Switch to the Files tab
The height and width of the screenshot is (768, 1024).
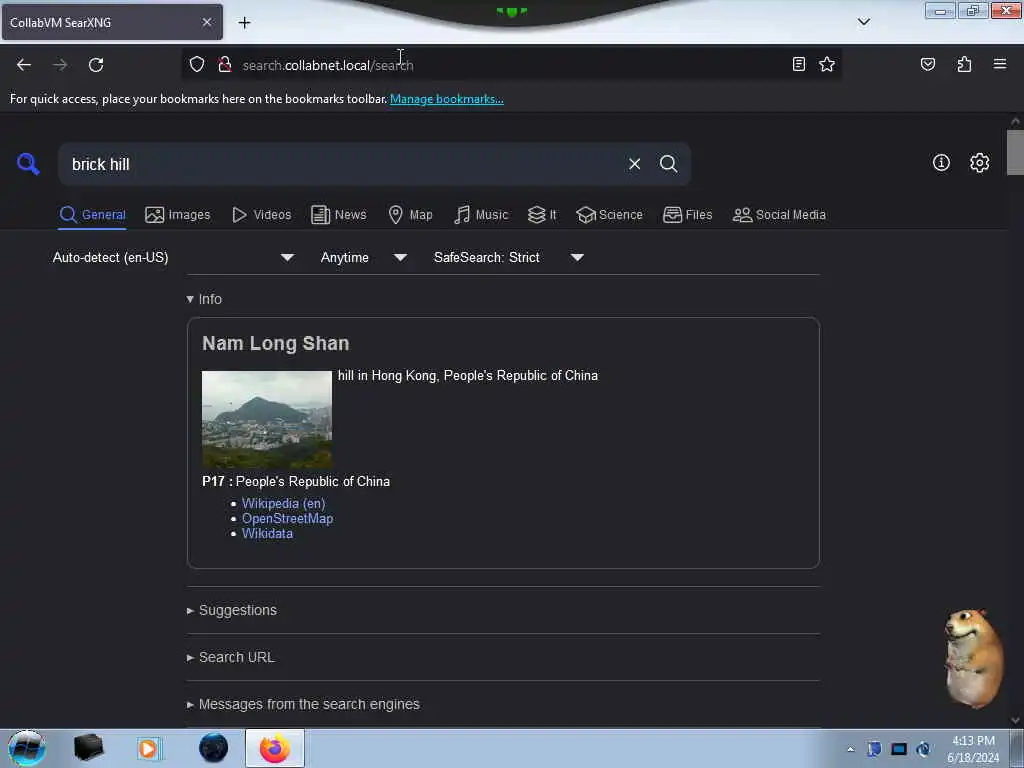[x=687, y=215]
